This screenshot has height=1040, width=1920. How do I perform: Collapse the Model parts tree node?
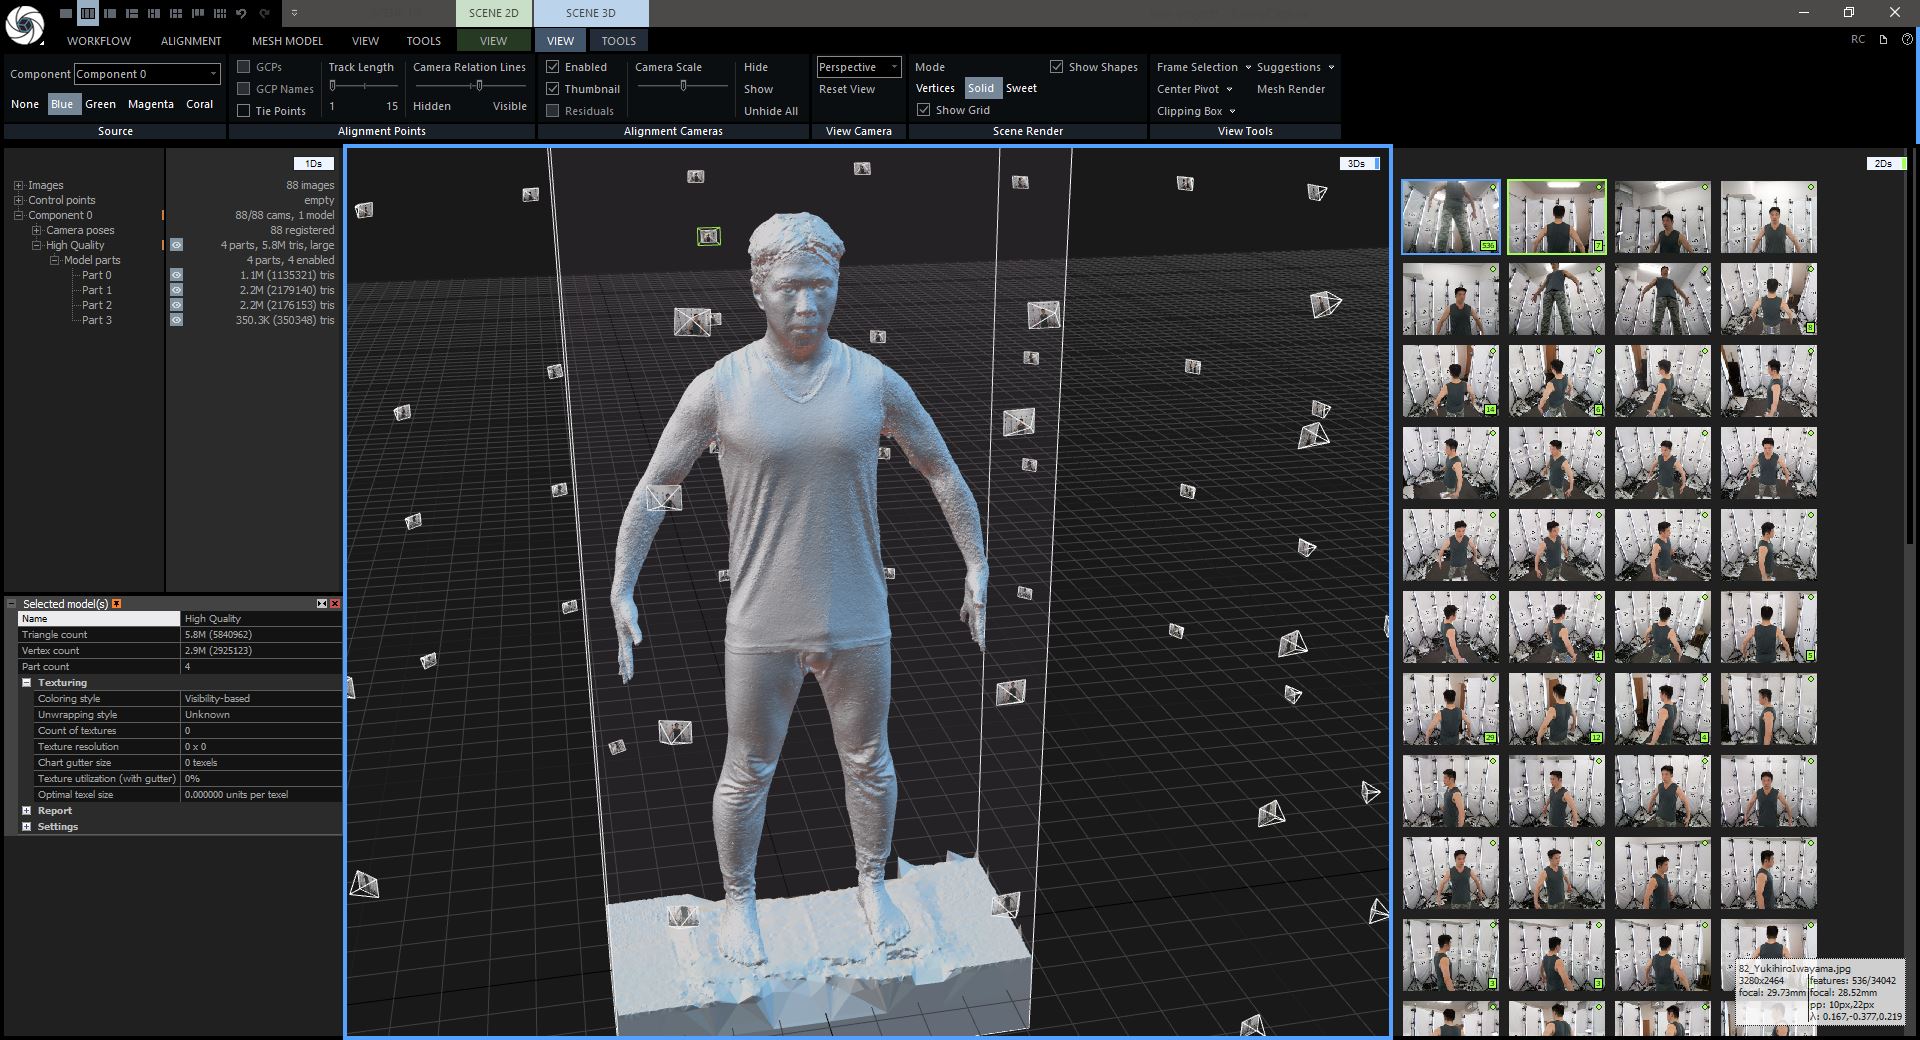[54, 260]
